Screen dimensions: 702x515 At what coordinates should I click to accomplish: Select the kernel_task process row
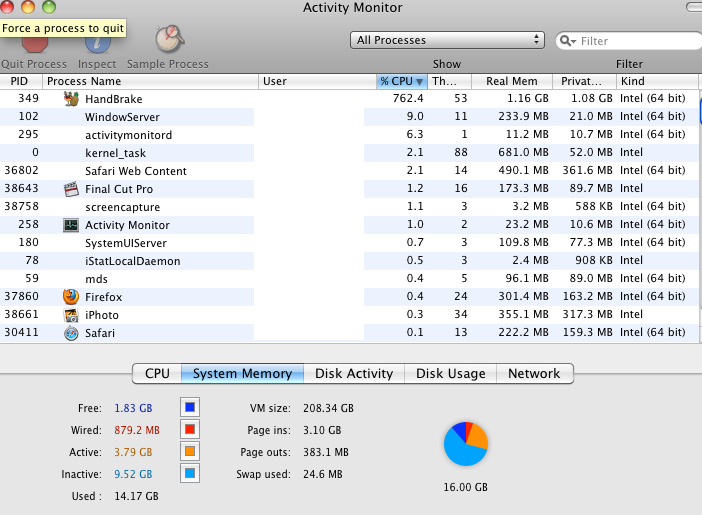tap(349, 152)
